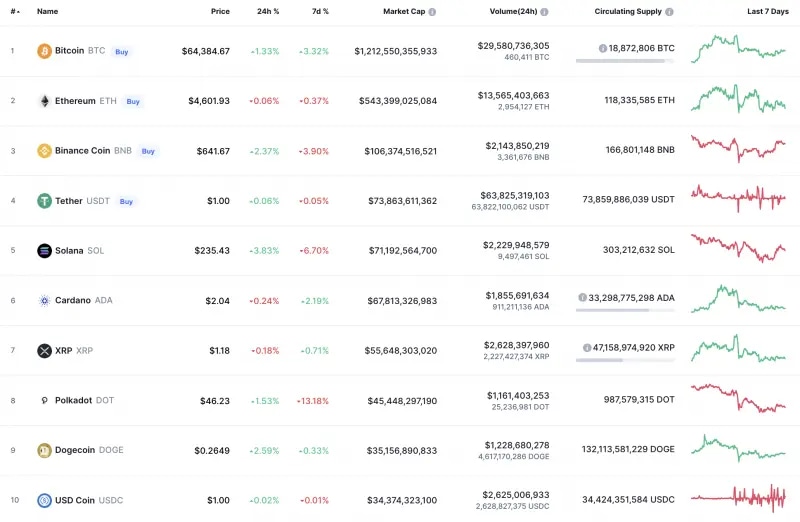Sort by the 24h % column header
Screen dimensions: 800x522
[268, 12]
